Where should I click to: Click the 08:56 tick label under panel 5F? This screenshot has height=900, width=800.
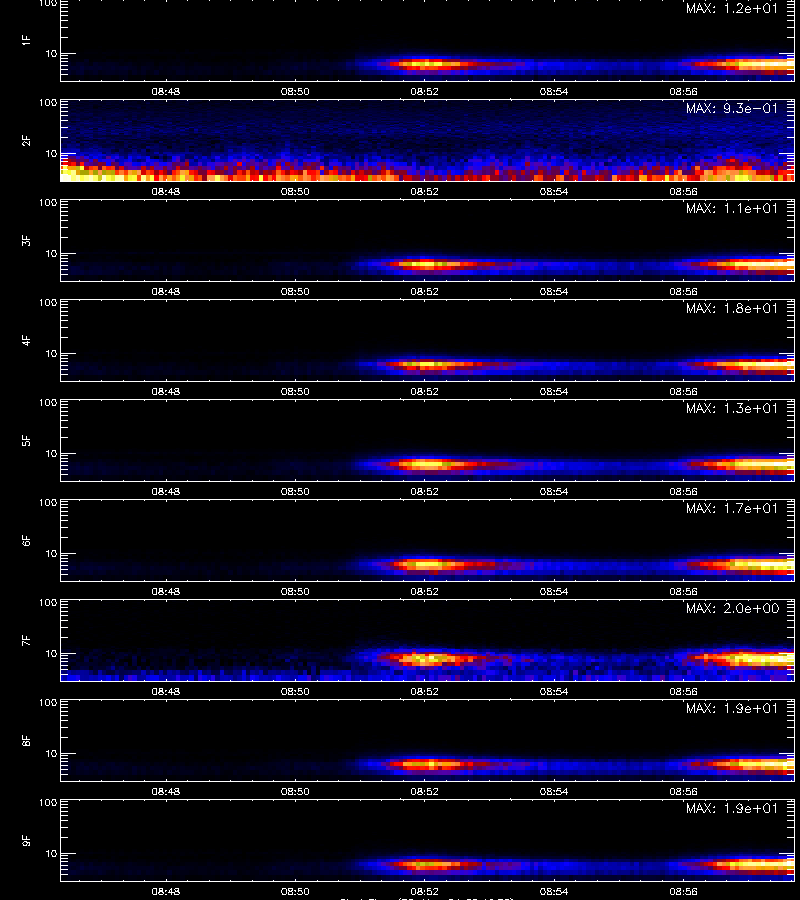point(684,491)
